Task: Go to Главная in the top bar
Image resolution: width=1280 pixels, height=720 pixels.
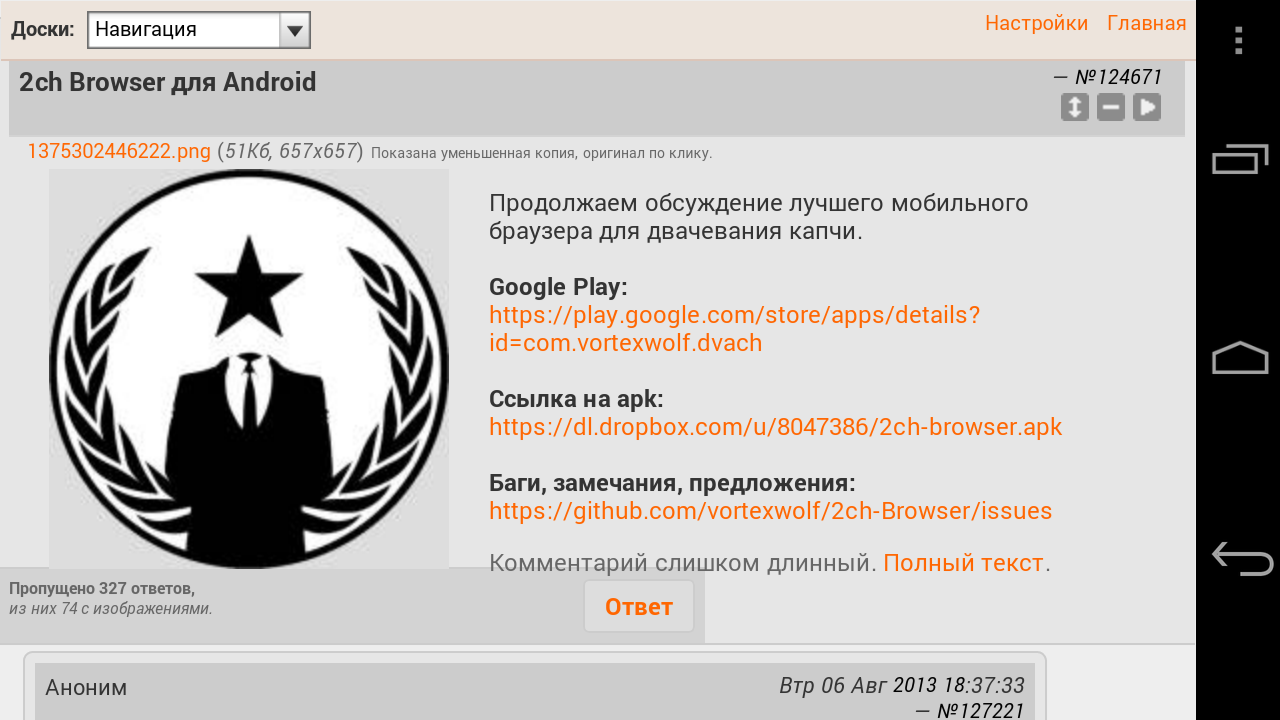Action: (1147, 23)
